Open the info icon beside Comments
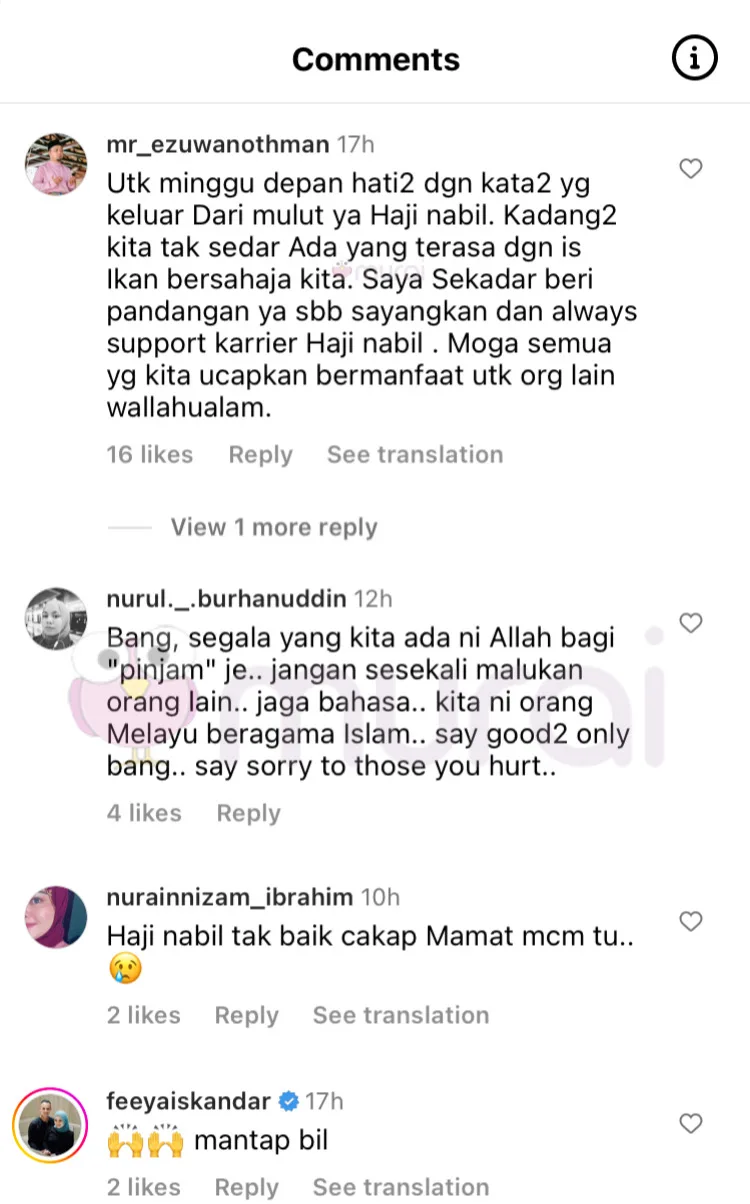 pos(694,59)
